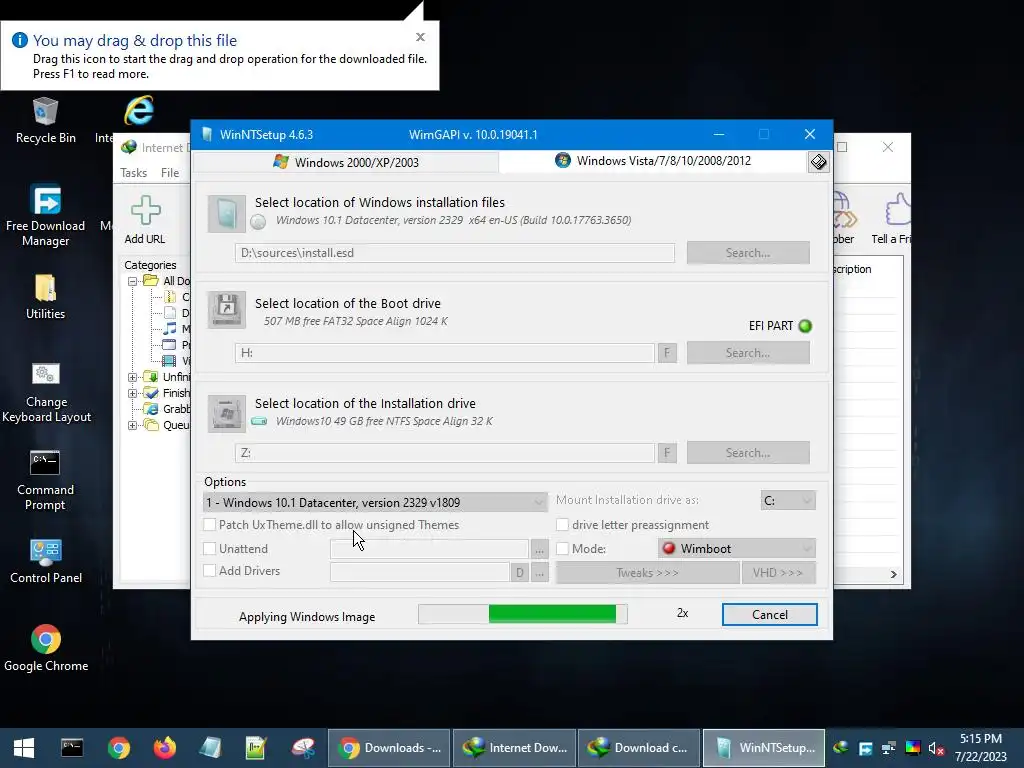Click the Boot drive H: field

click(x=445, y=353)
